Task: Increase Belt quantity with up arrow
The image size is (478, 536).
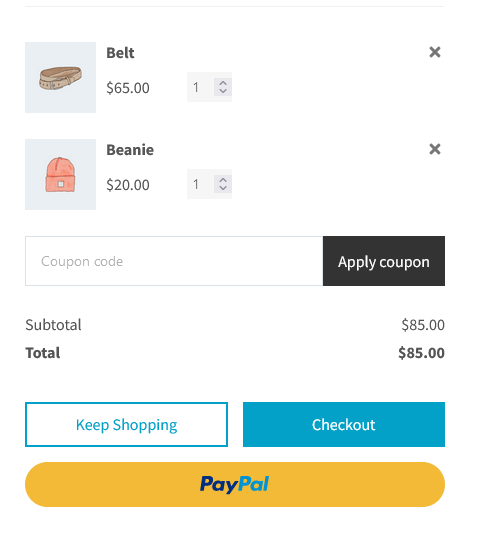Action: (x=223, y=83)
